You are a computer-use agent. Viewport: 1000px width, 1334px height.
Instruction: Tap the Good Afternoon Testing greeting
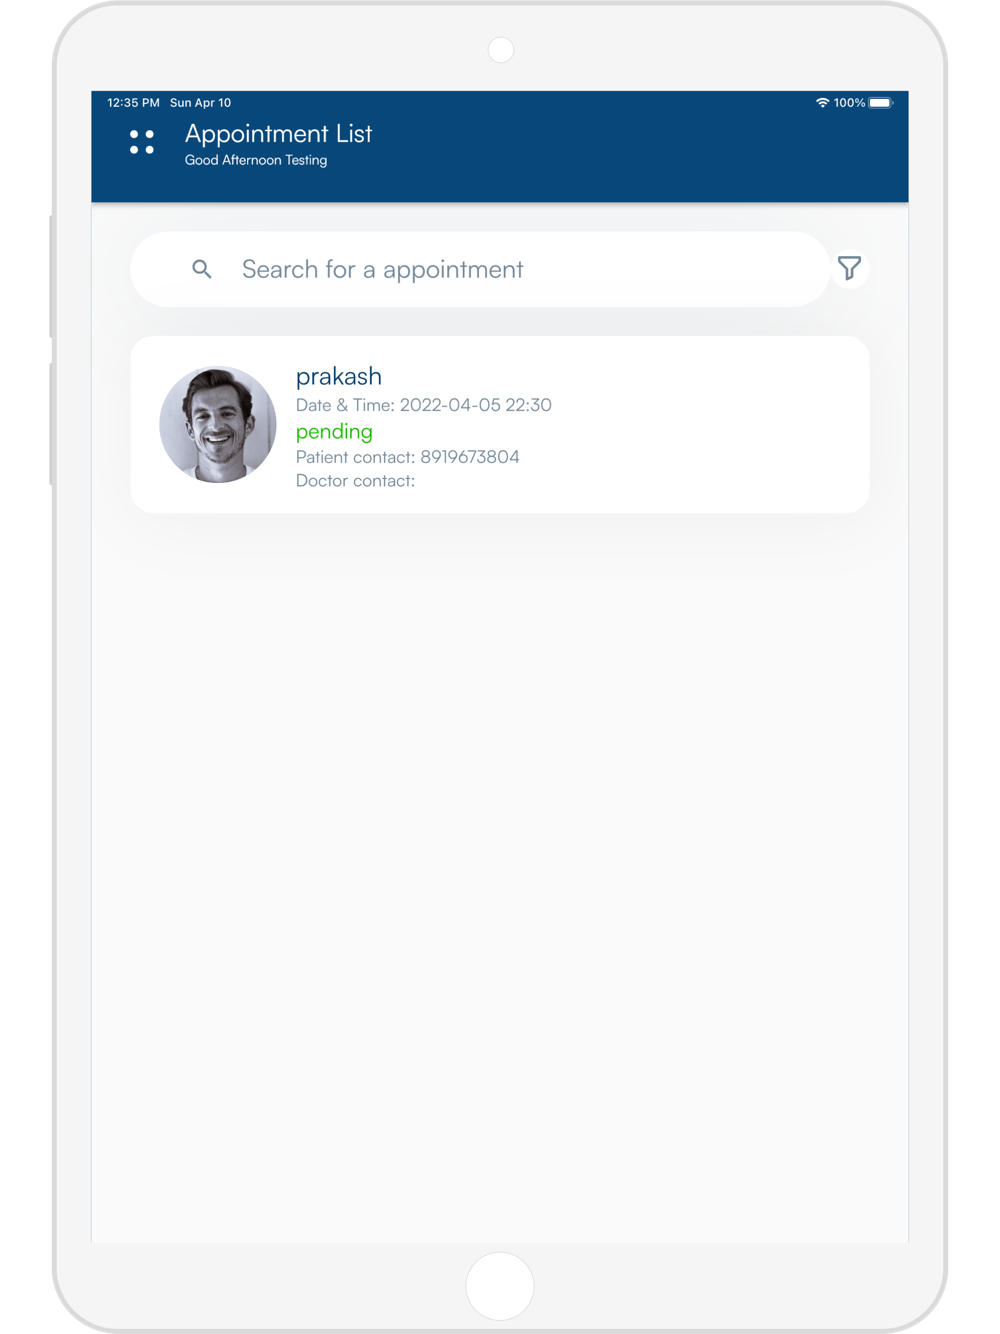pos(256,160)
